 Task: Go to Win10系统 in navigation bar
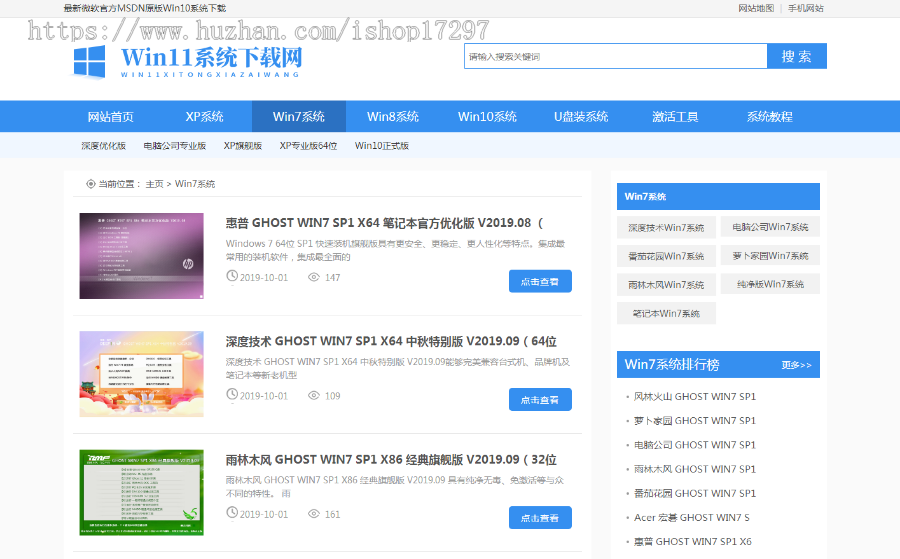click(487, 117)
